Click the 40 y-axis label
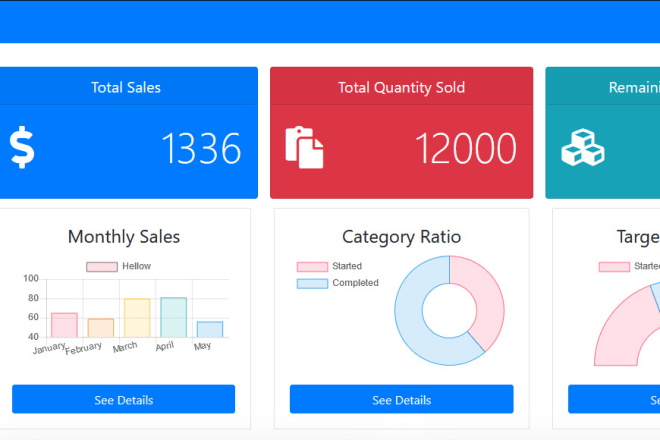Viewport: 660px width, 440px height. point(33,337)
